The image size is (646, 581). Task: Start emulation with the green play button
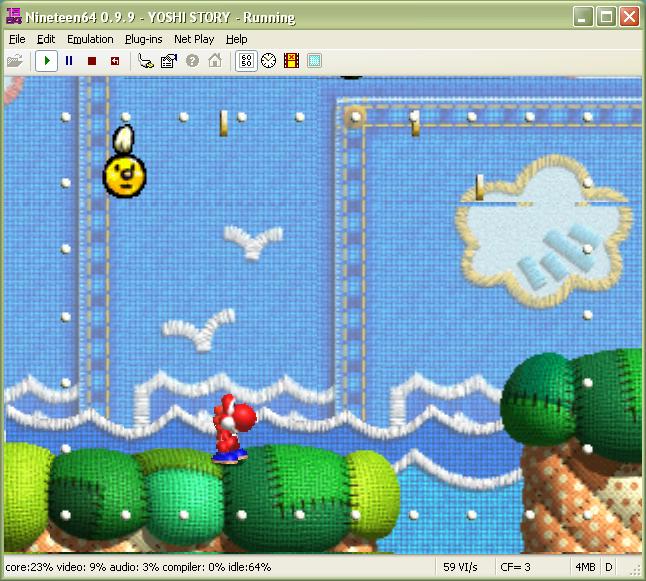point(46,61)
